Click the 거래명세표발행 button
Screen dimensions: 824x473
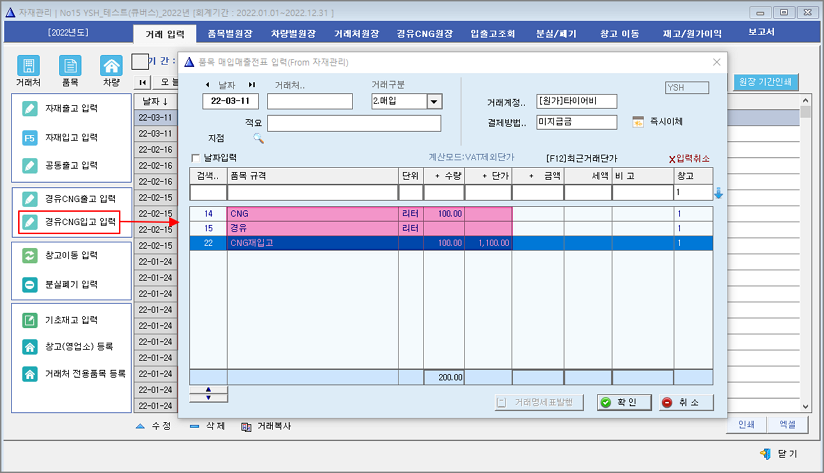[x=539, y=403]
